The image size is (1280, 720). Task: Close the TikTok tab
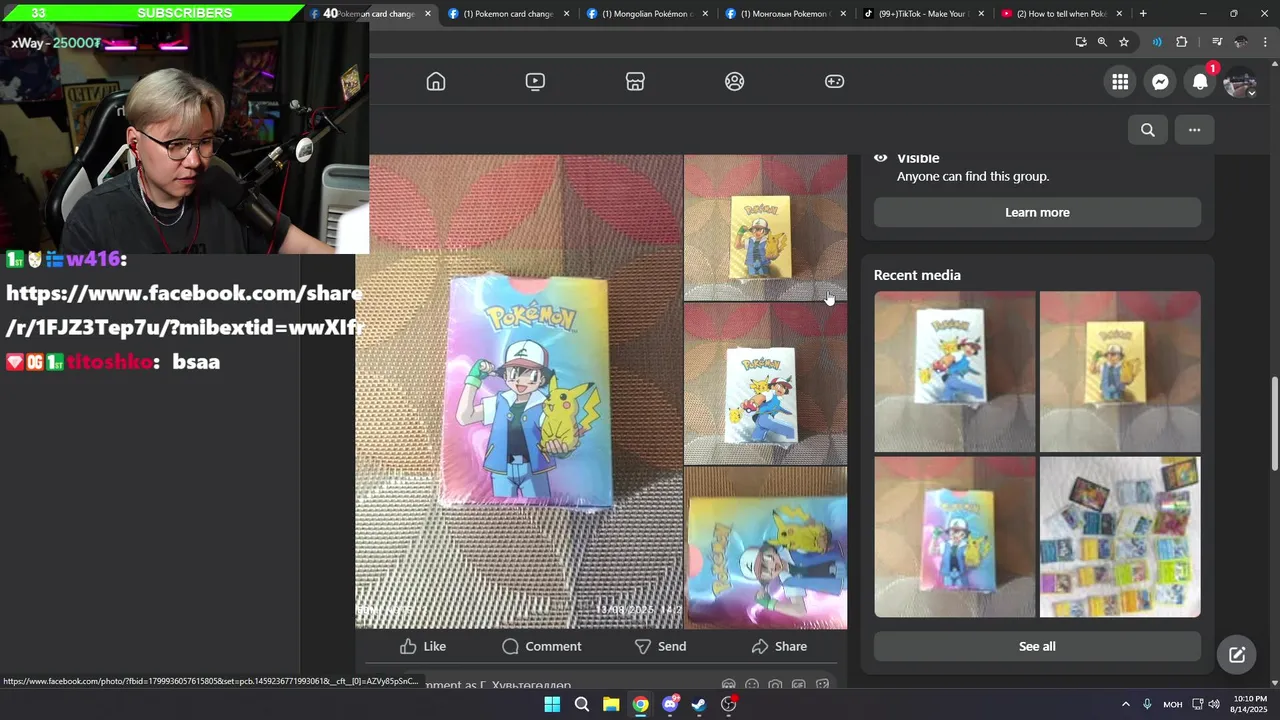pyautogui.click(x=981, y=14)
